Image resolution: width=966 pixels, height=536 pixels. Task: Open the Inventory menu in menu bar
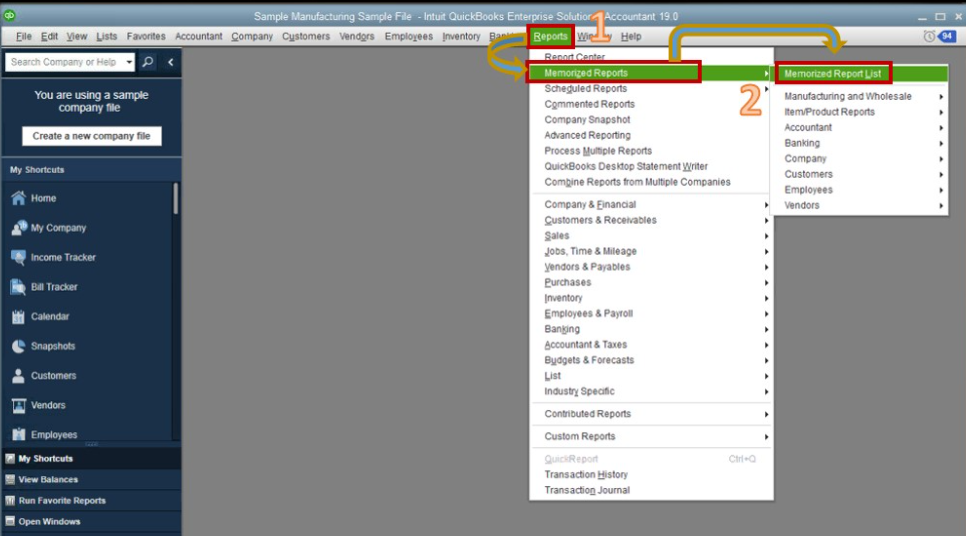click(461, 36)
